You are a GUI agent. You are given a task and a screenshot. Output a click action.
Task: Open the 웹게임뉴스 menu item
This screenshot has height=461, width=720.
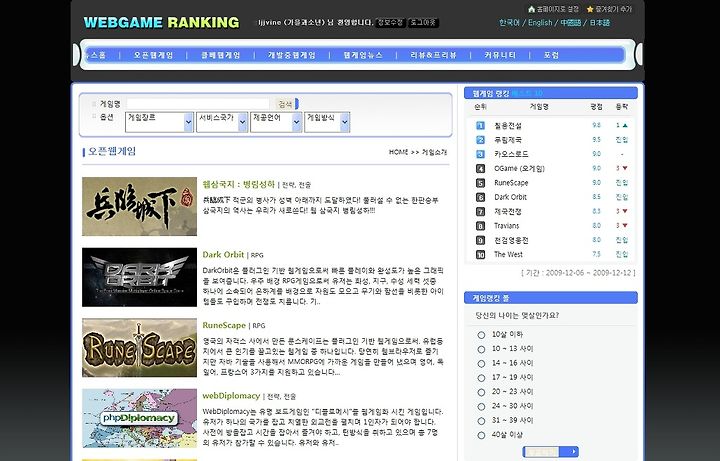[363, 55]
